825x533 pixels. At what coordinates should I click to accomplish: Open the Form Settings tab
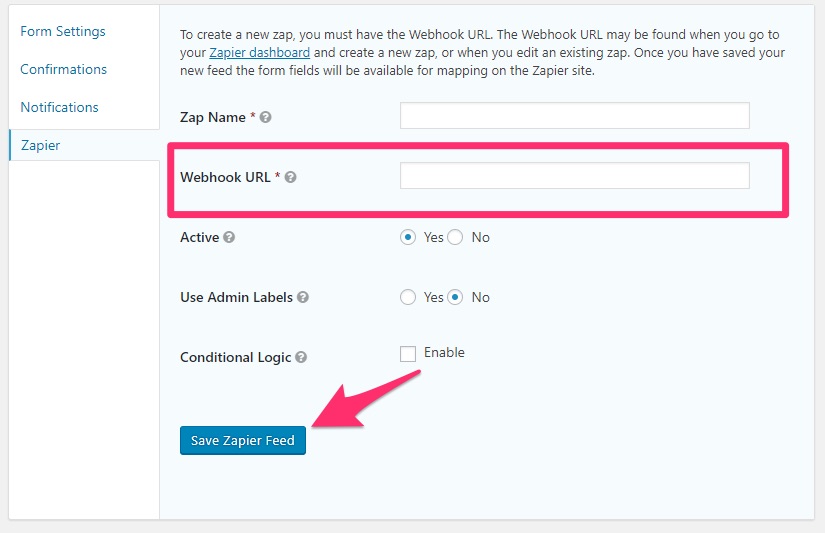(x=63, y=32)
